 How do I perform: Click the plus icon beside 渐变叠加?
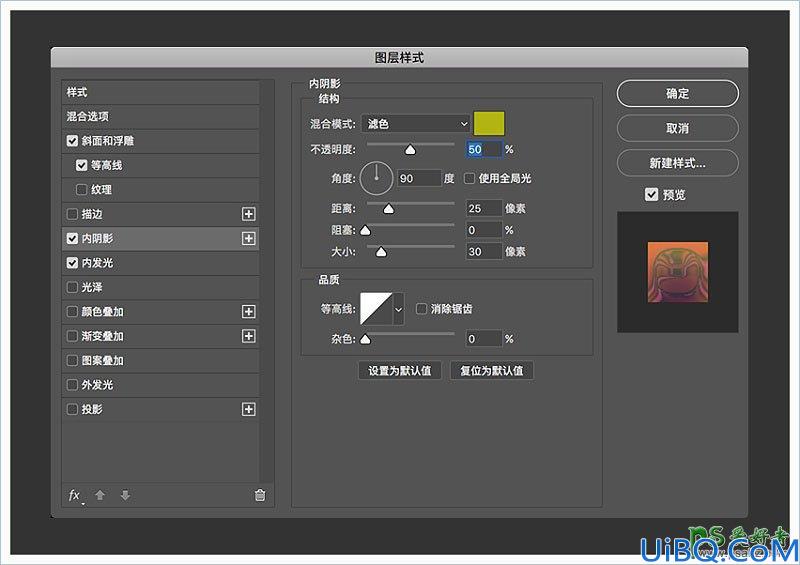[x=248, y=336]
